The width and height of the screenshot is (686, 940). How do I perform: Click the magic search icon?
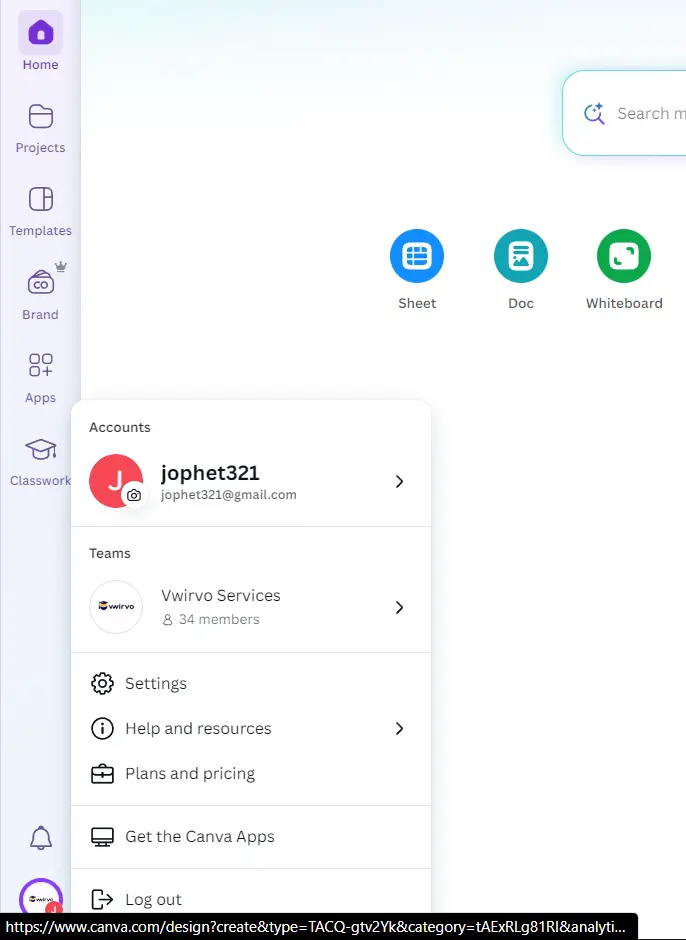pyautogui.click(x=594, y=113)
